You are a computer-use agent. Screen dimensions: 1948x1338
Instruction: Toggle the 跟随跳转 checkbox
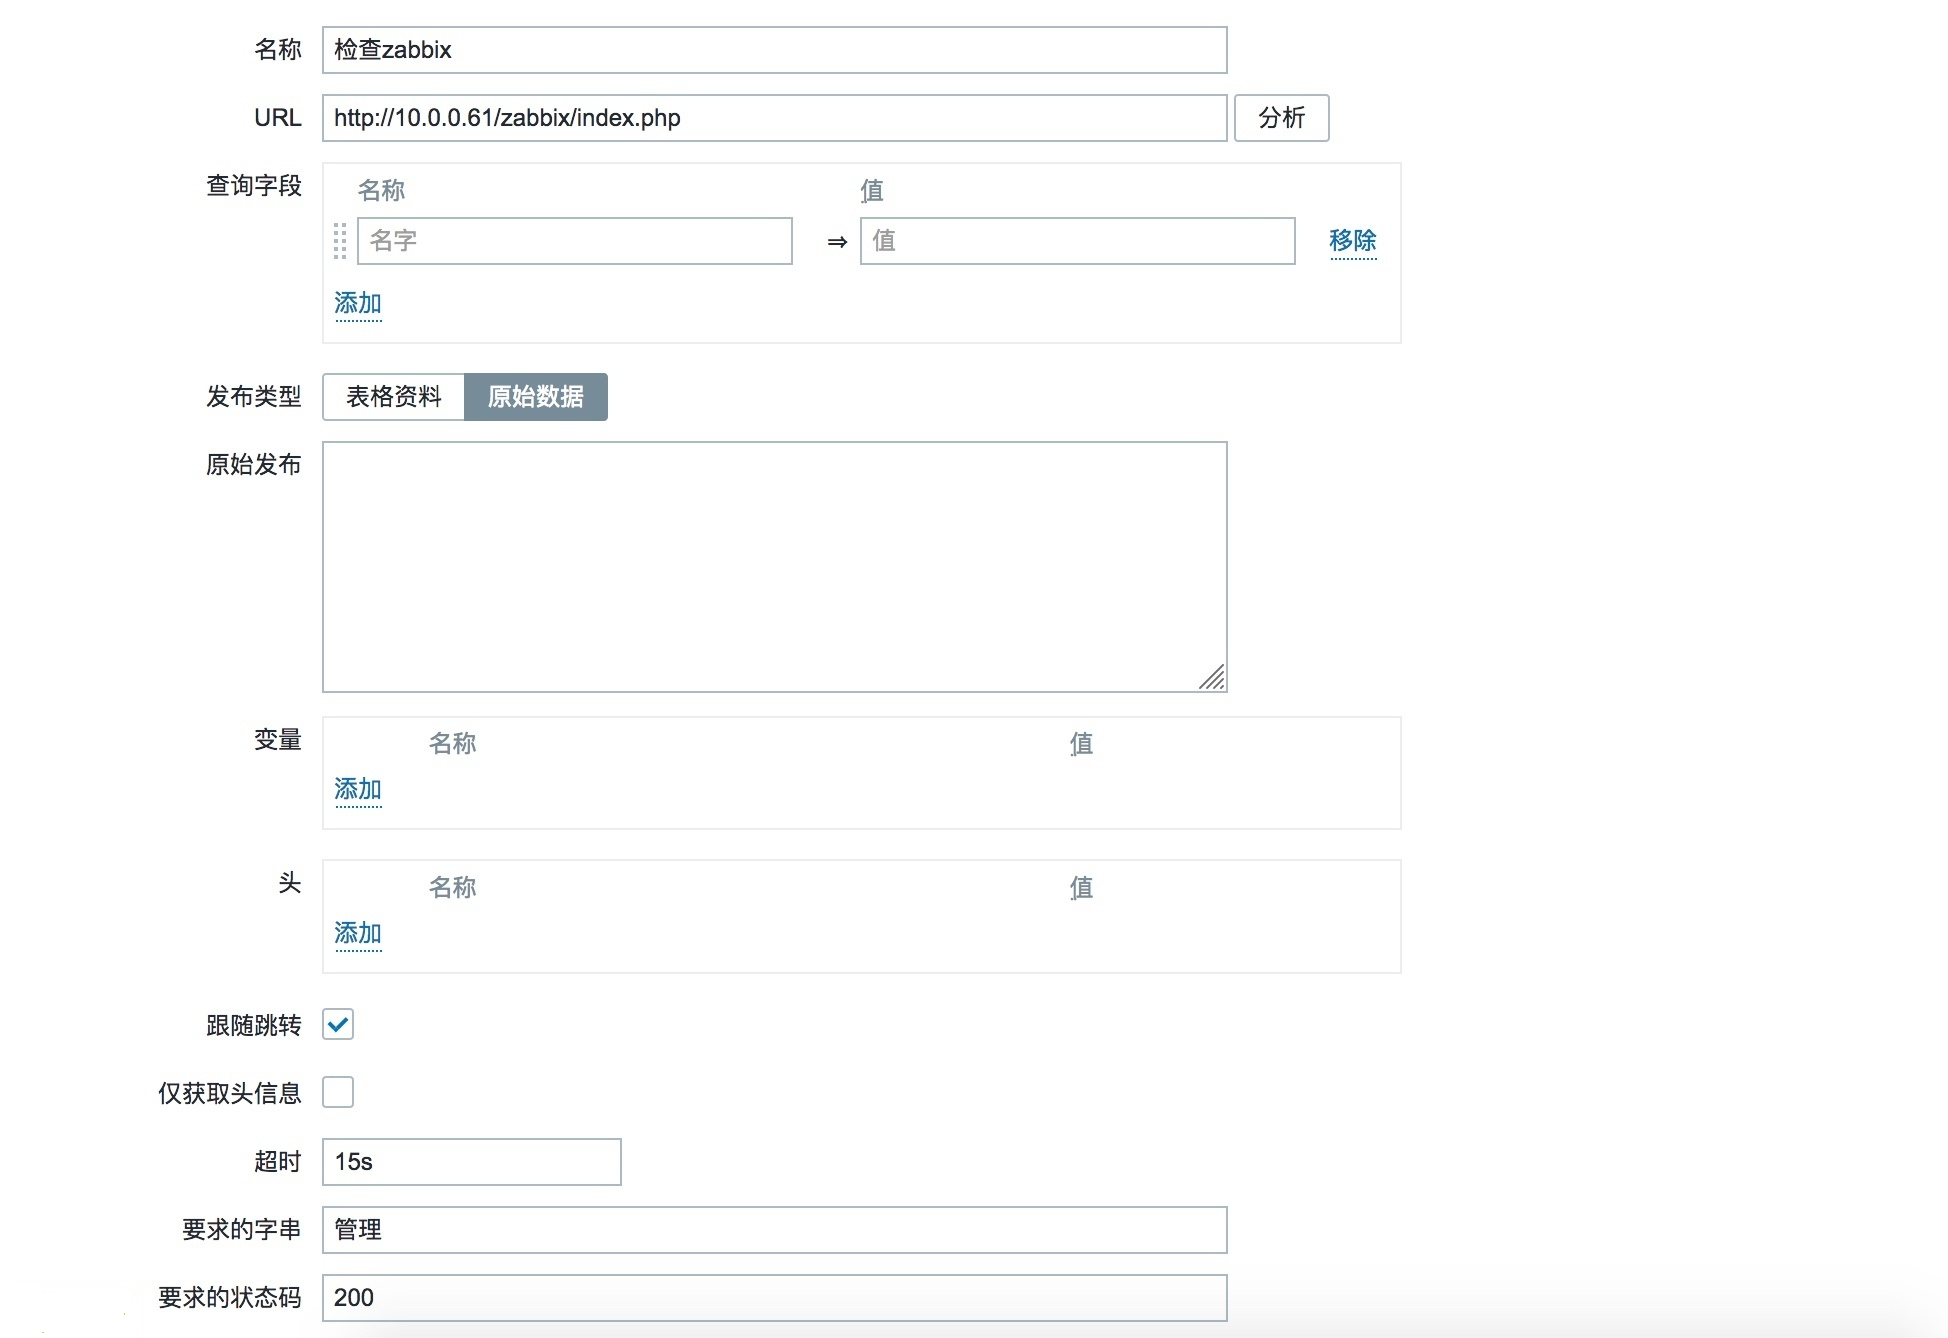pyautogui.click(x=338, y=1024)
